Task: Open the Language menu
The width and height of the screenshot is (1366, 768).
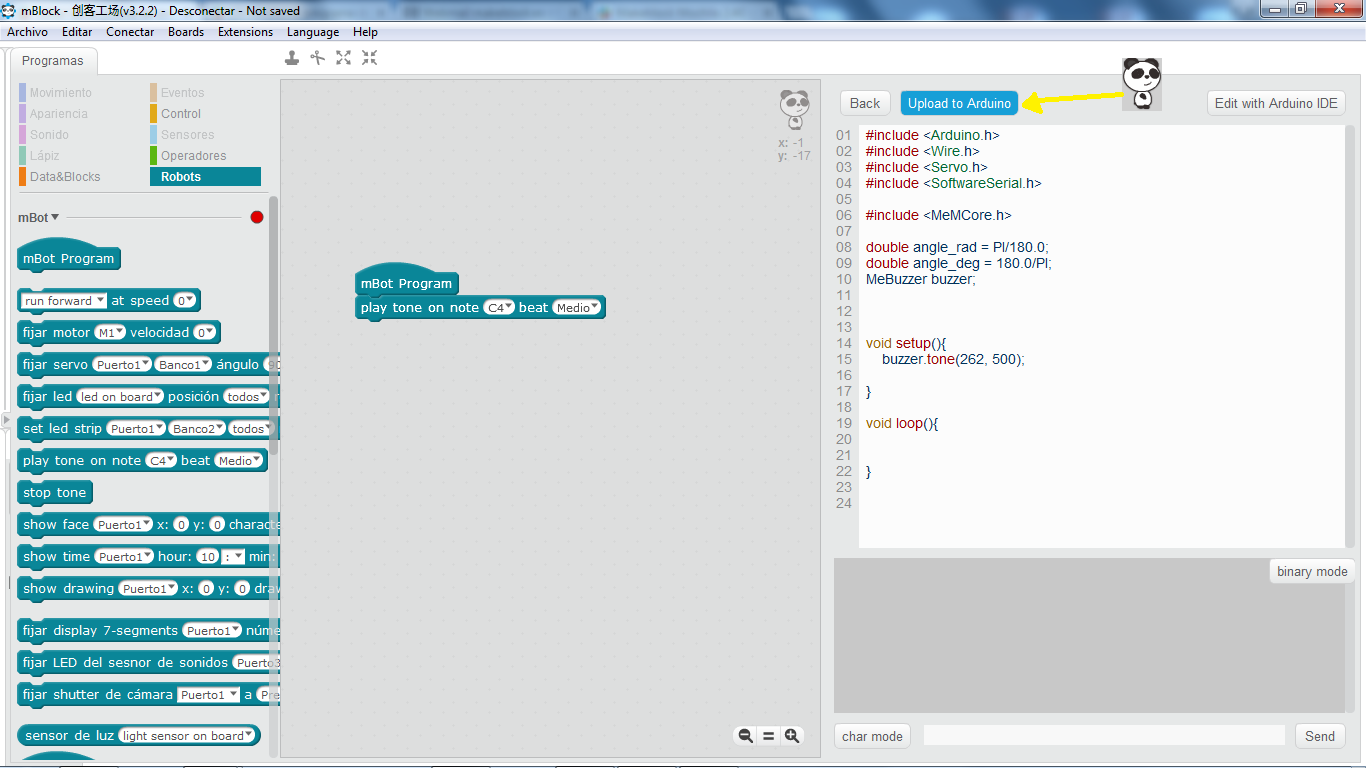Action: (313, 32)
